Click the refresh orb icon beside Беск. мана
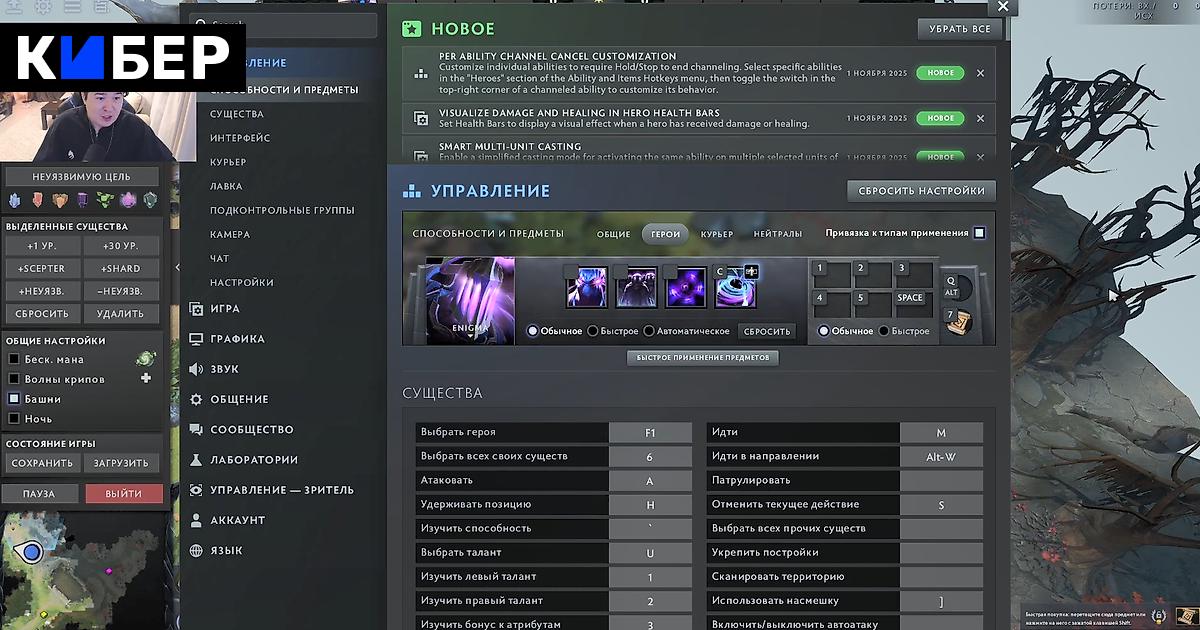 click(146, 358)
